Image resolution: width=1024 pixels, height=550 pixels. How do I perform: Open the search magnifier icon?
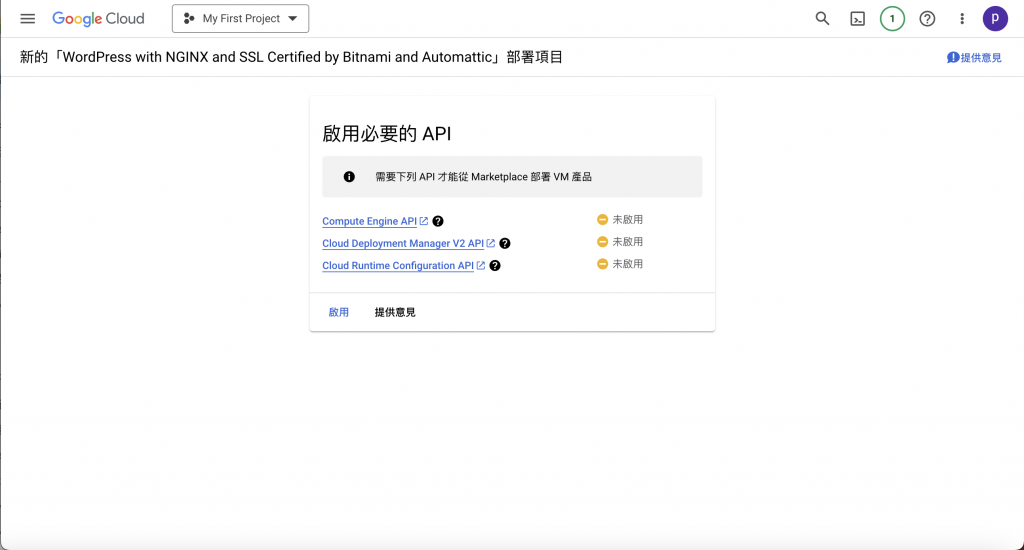tap(822, 19)
